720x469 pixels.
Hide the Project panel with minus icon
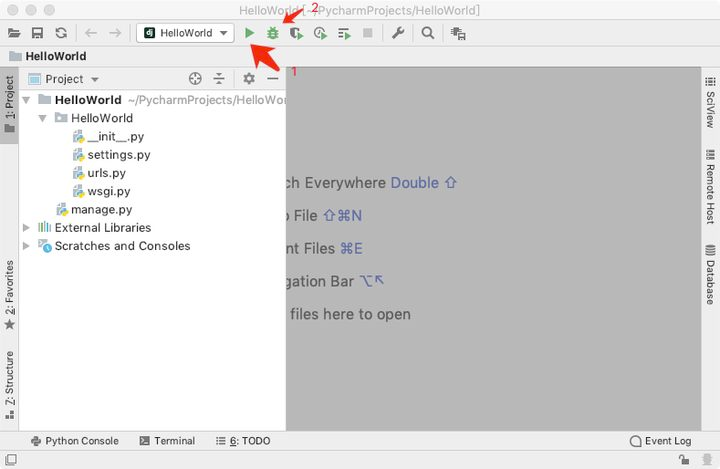click(x=273, y=79)
